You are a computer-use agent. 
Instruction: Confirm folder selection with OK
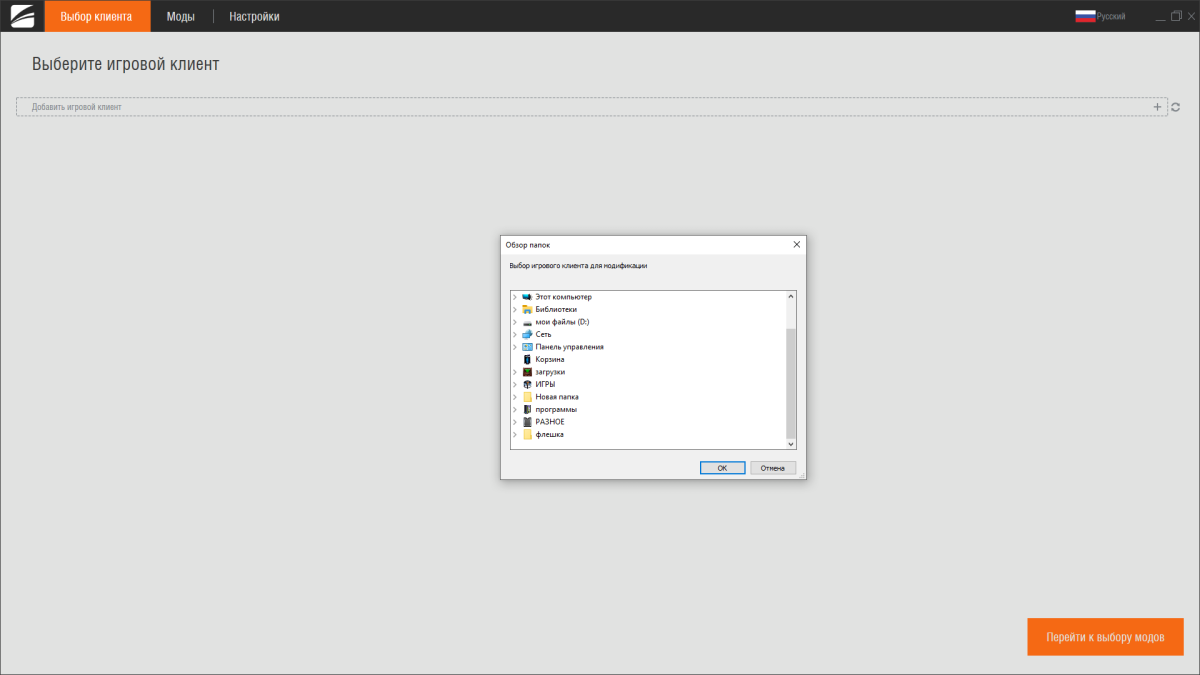[721, 468]
